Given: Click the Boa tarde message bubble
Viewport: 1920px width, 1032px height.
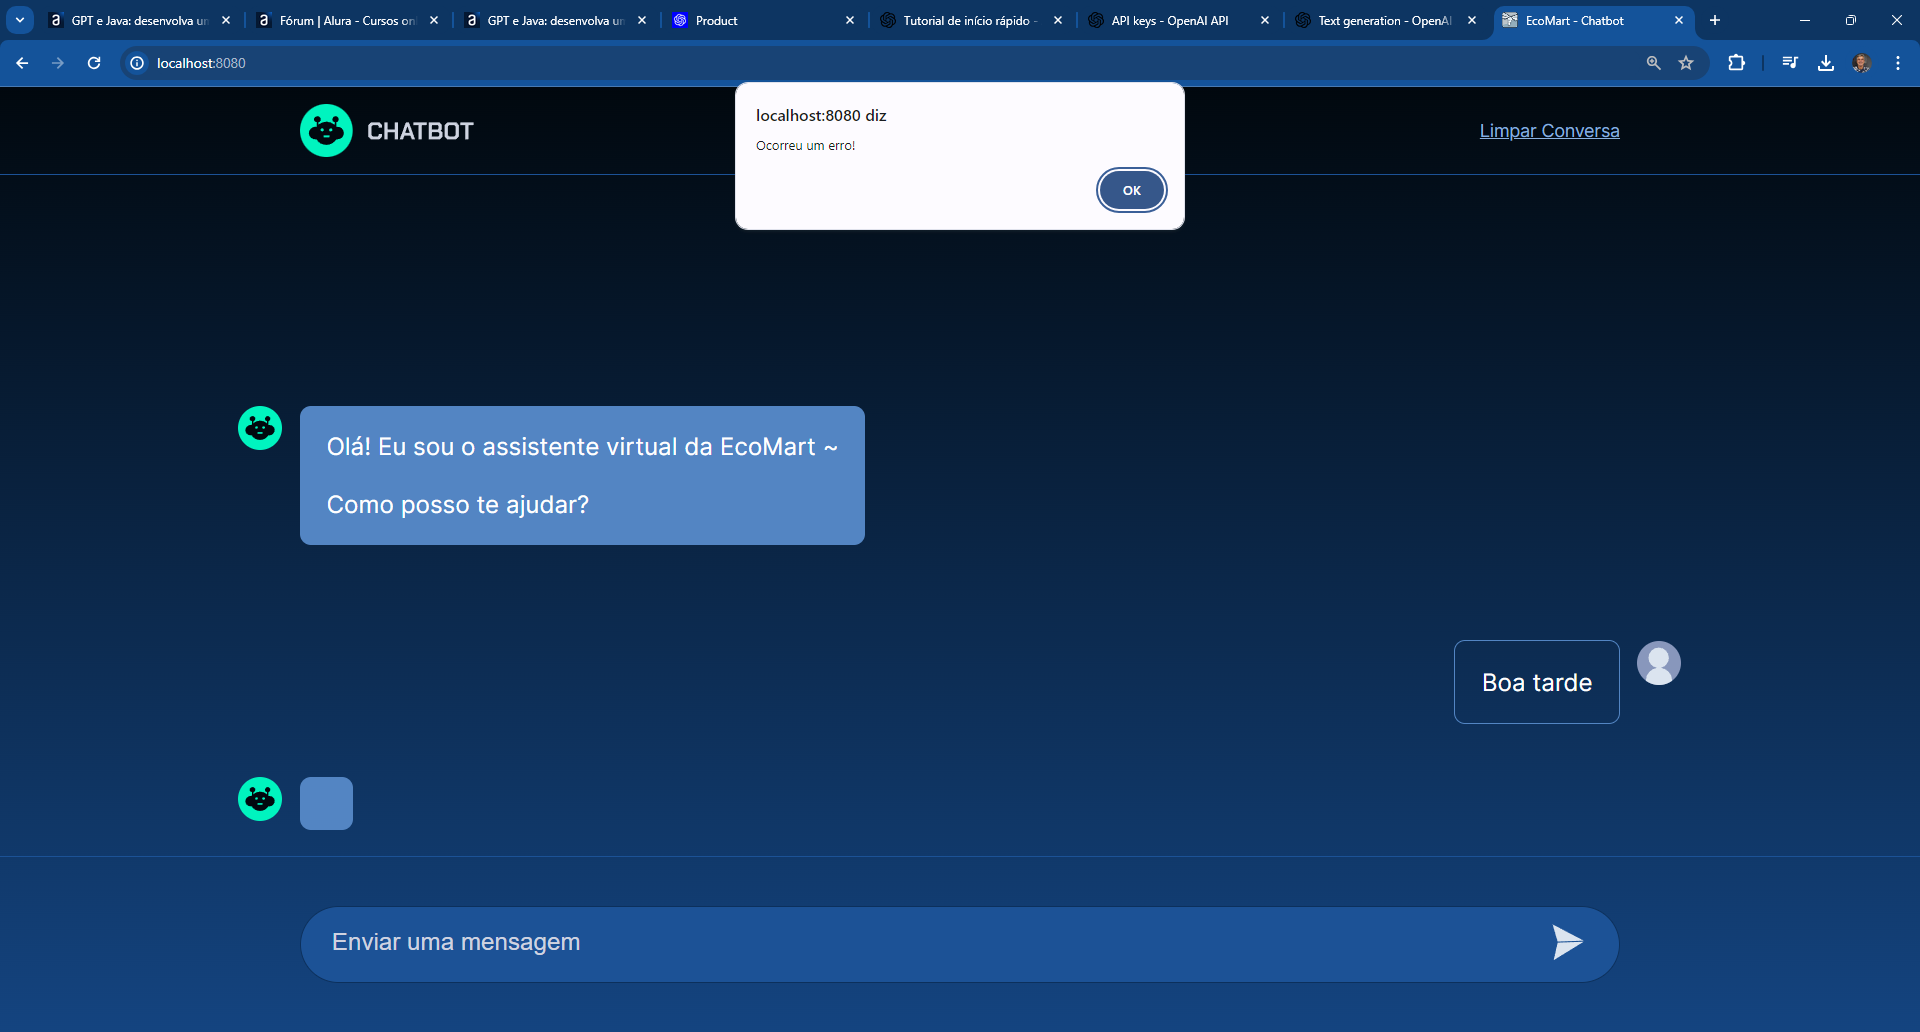Looking at the screenshot, I should coord(1536,682).
